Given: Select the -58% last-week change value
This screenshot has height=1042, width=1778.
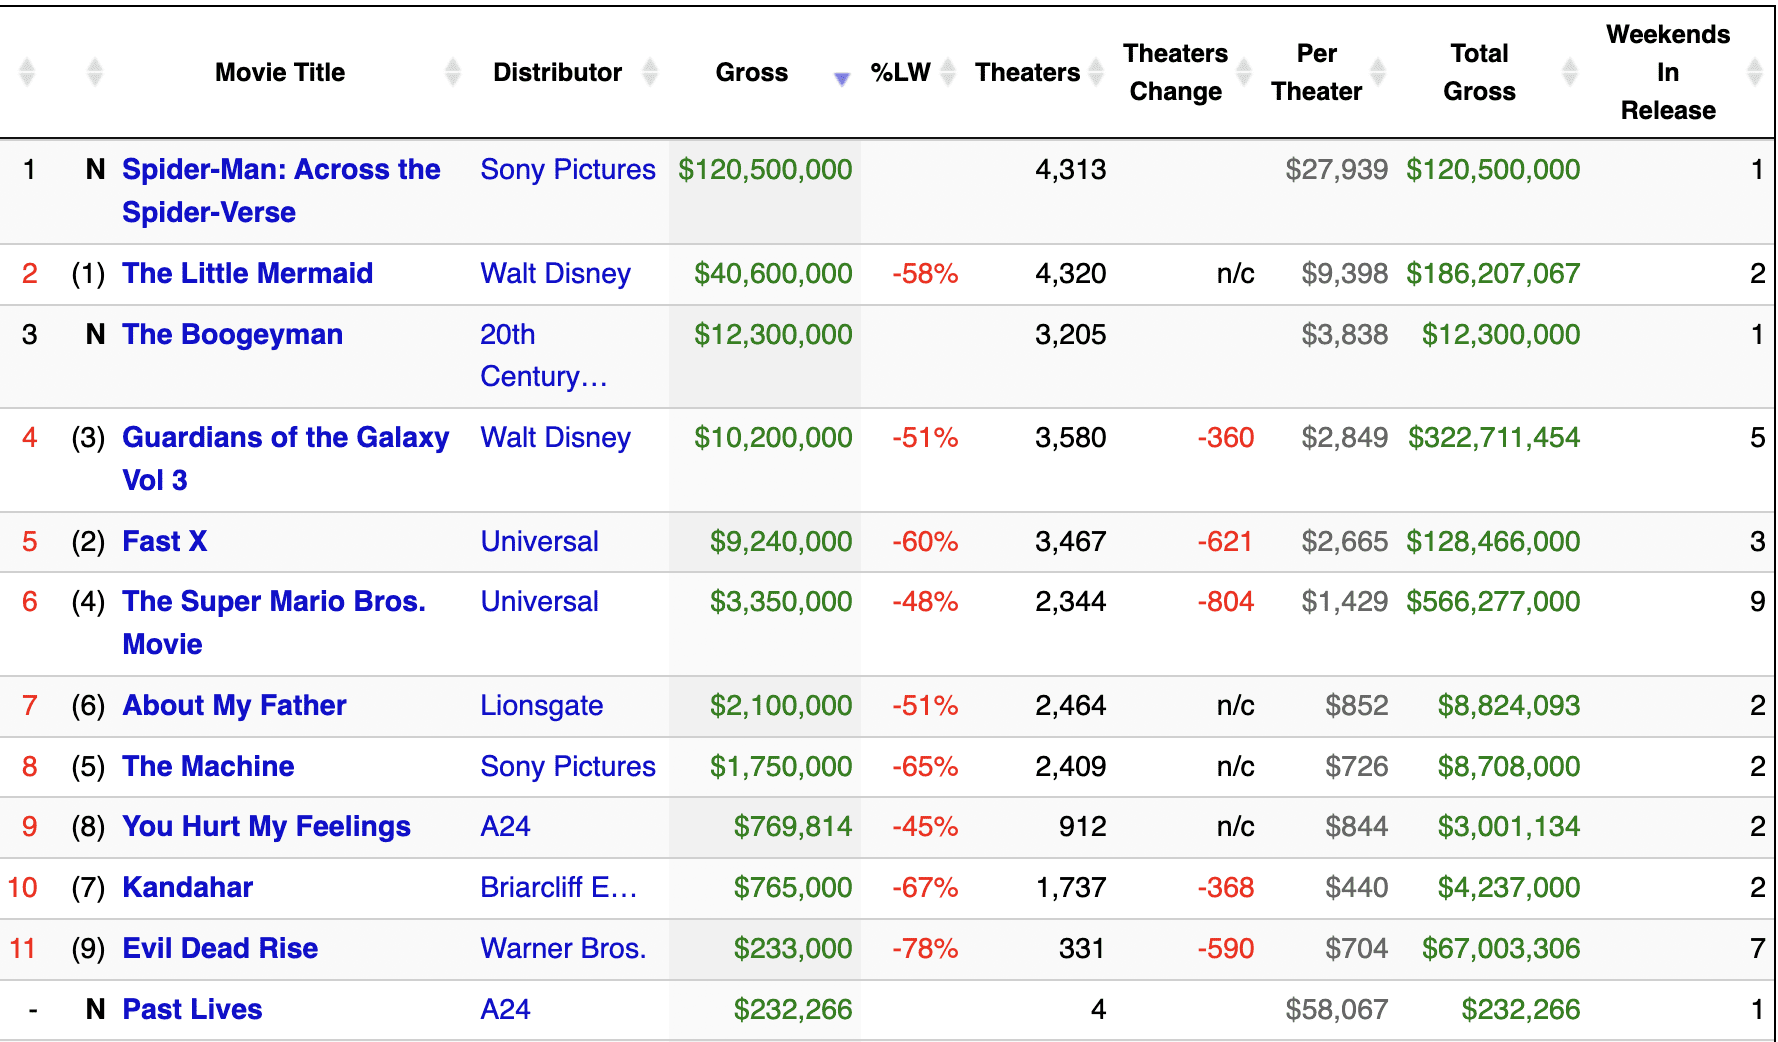Looking at the screenshot, I should (x=925, y=274).
